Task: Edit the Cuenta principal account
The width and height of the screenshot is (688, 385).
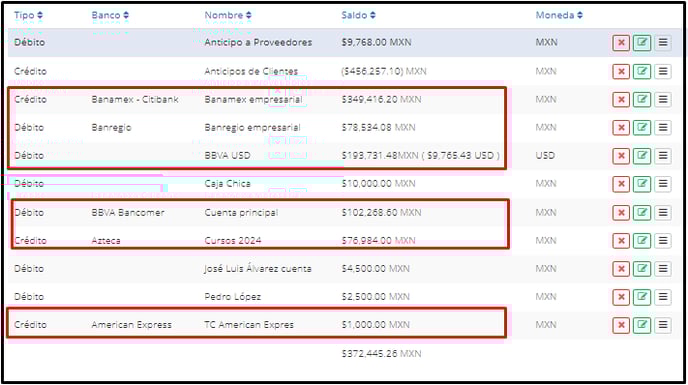Action: (641, 213)
